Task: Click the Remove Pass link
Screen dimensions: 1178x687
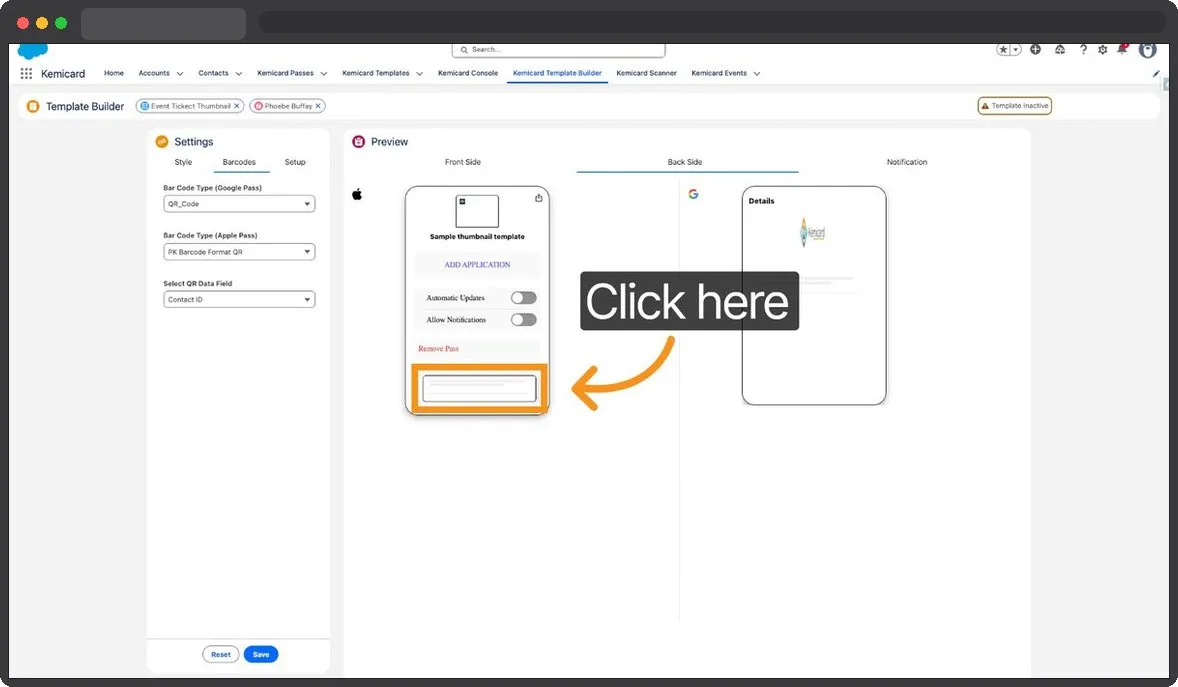Action: pyautogui.click(x=438, y=349)
